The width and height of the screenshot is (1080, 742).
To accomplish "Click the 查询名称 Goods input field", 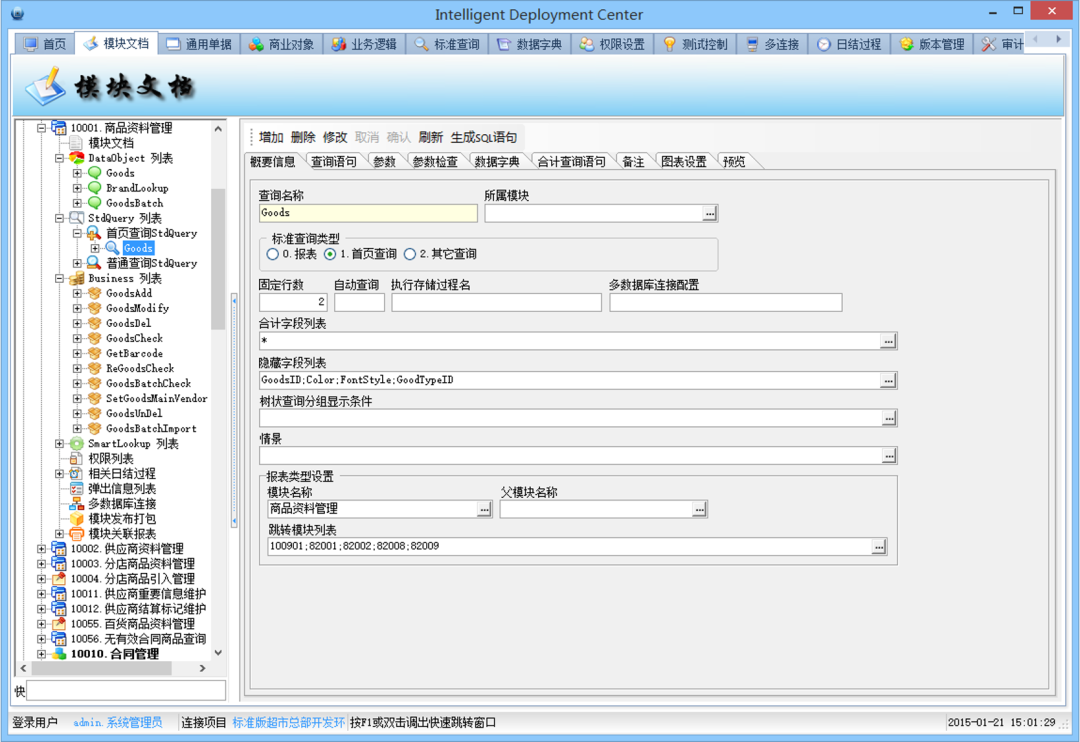I will click(x=368, y=214).
